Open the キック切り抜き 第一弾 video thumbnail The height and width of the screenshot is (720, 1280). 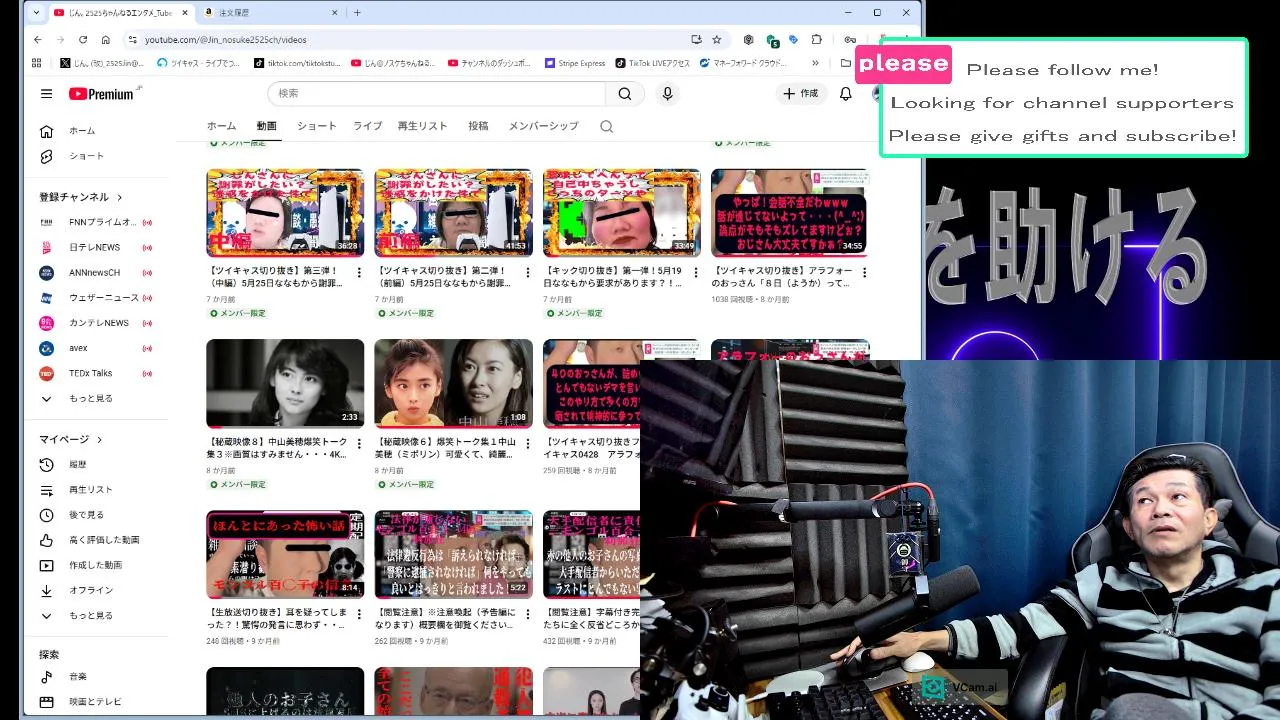[621, 212]
